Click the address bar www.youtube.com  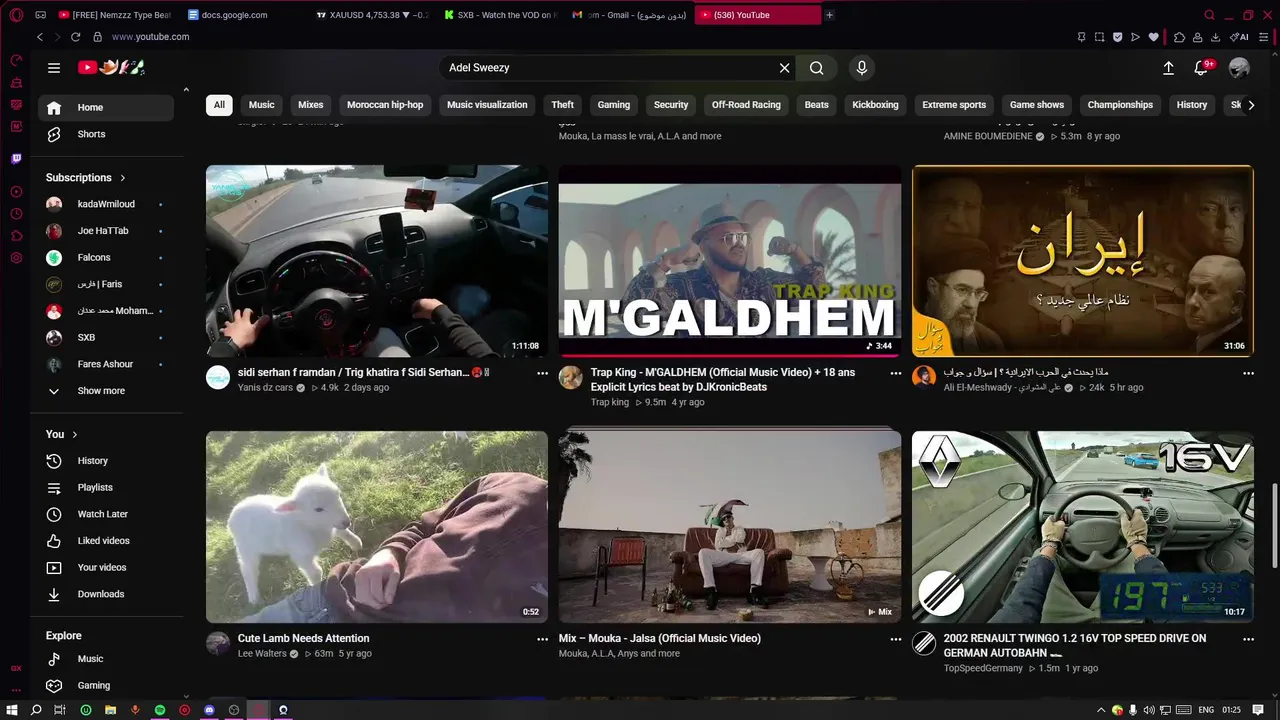coord(150,37)
